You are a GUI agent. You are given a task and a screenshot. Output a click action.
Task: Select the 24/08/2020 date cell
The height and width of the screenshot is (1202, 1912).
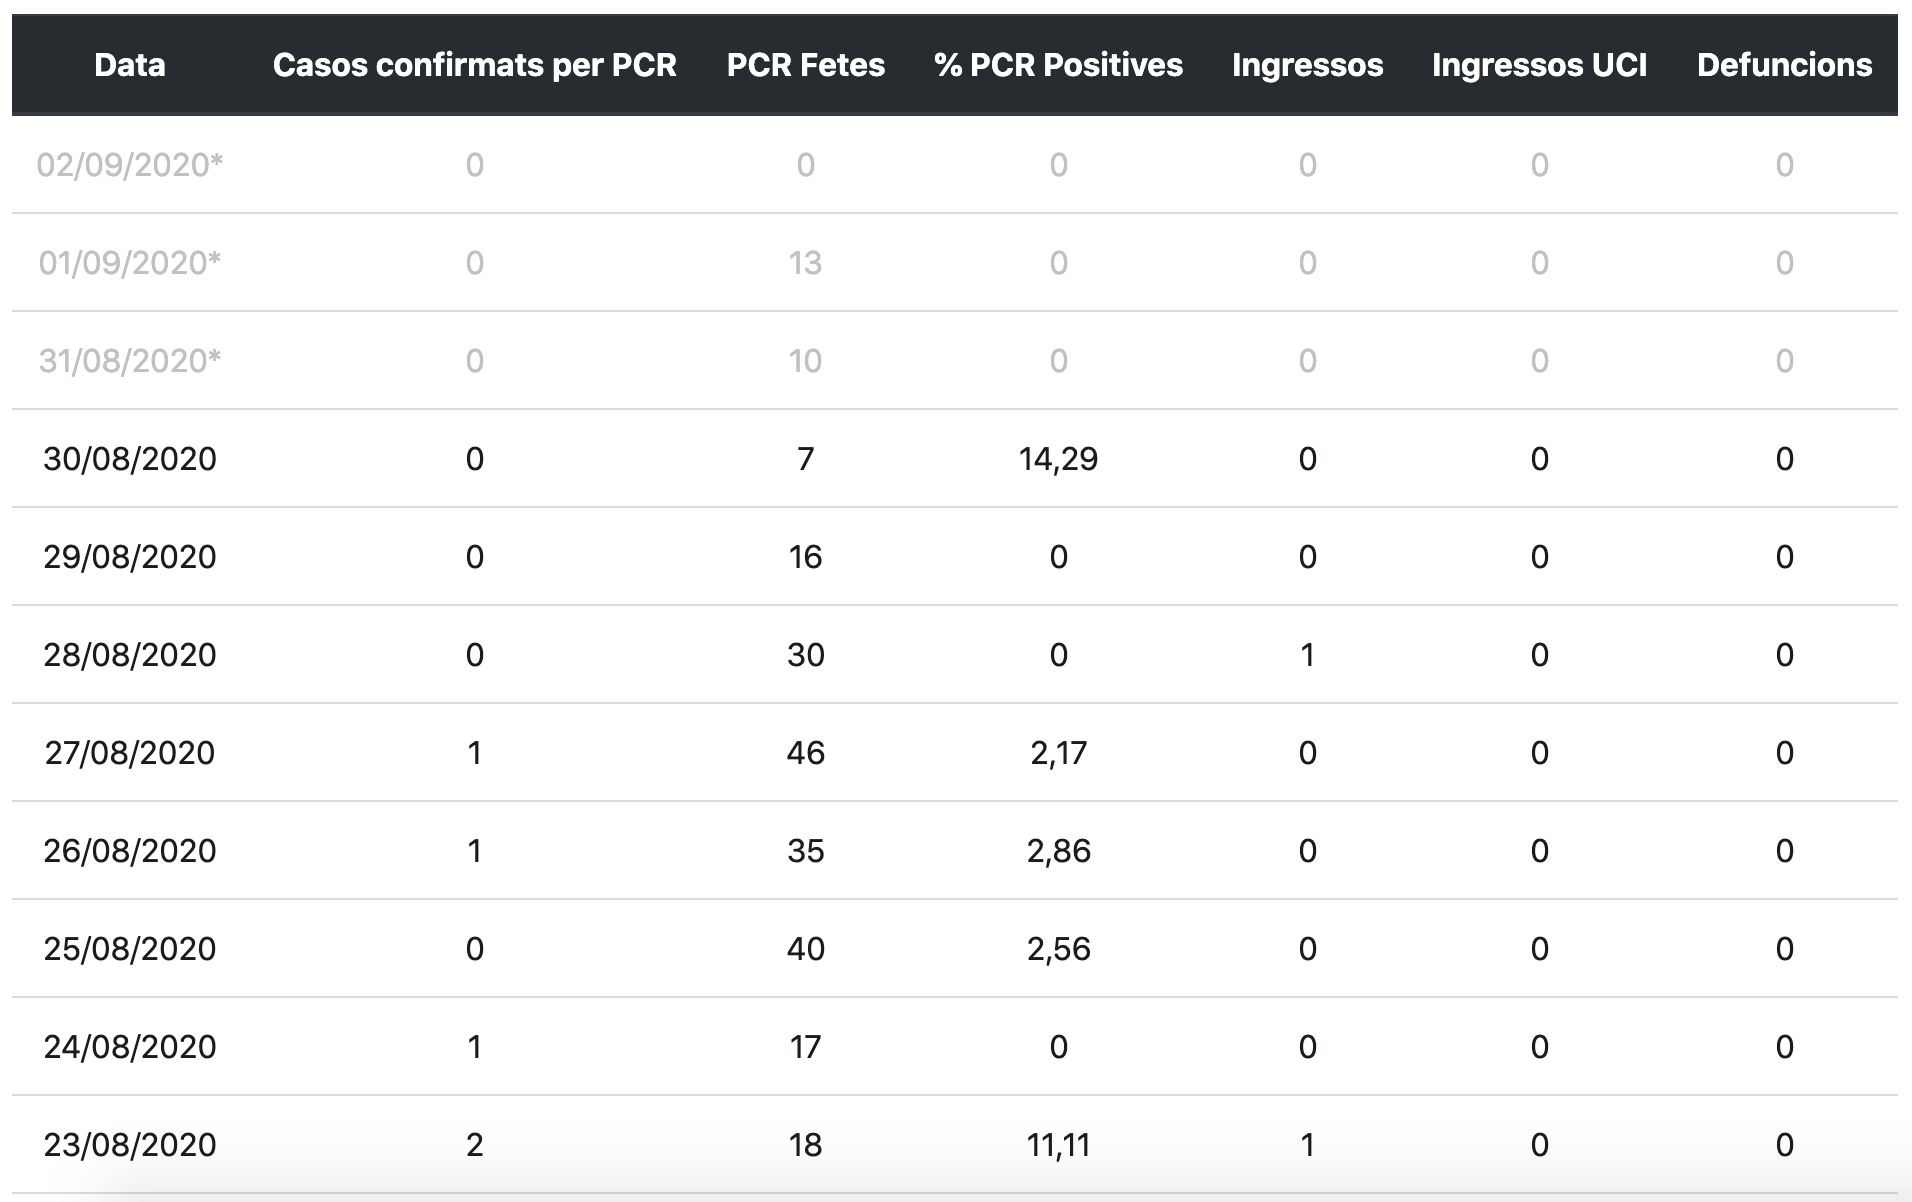[130, 1046]
